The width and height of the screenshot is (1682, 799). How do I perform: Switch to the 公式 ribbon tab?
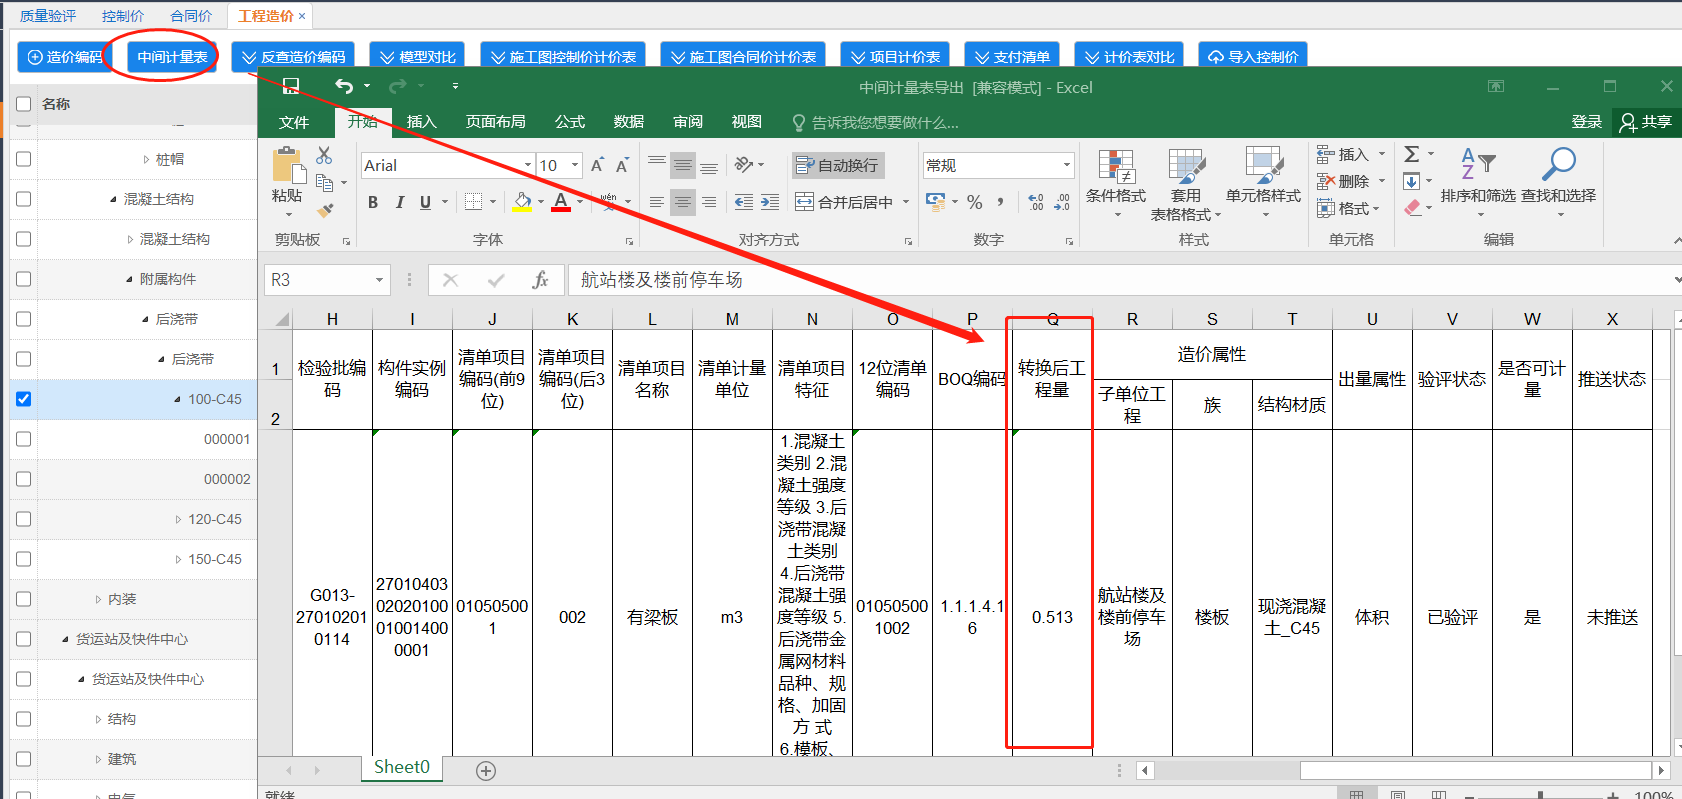pos(570,122)
